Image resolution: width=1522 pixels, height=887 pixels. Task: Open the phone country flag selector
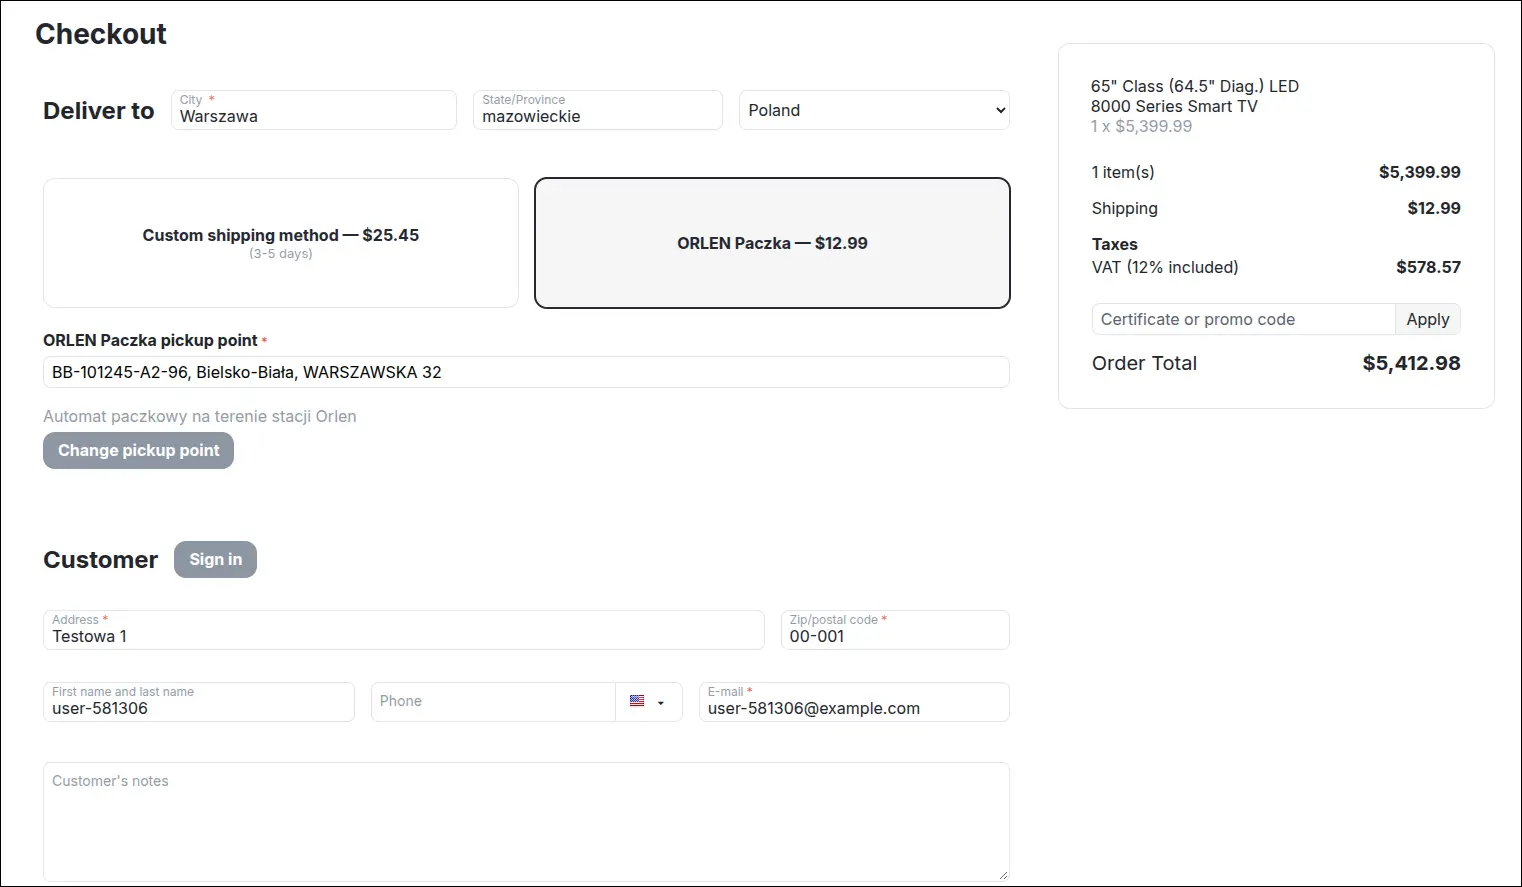coord(637,701)
